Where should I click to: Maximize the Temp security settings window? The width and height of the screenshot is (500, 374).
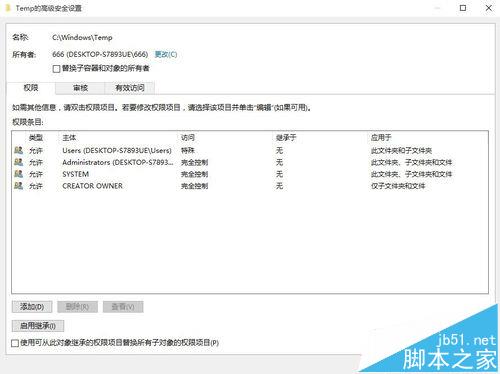tap(463, 8)
